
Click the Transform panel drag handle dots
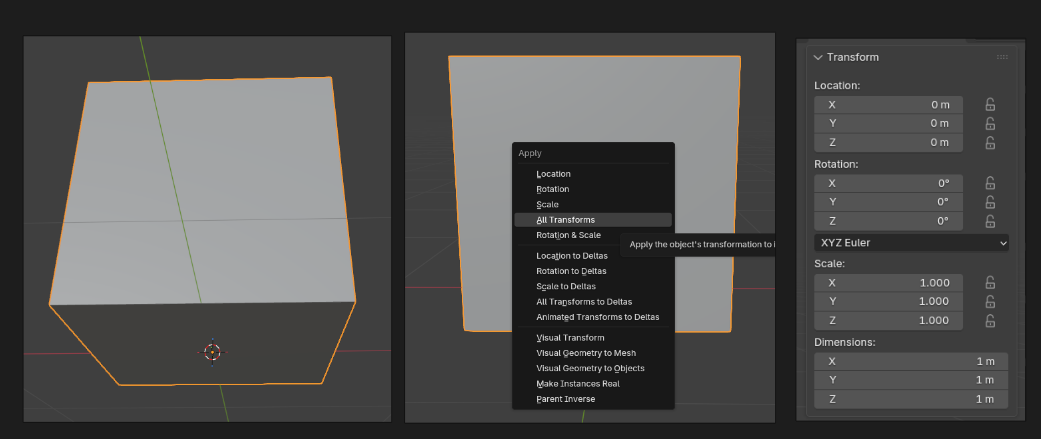pos(1002,57)
